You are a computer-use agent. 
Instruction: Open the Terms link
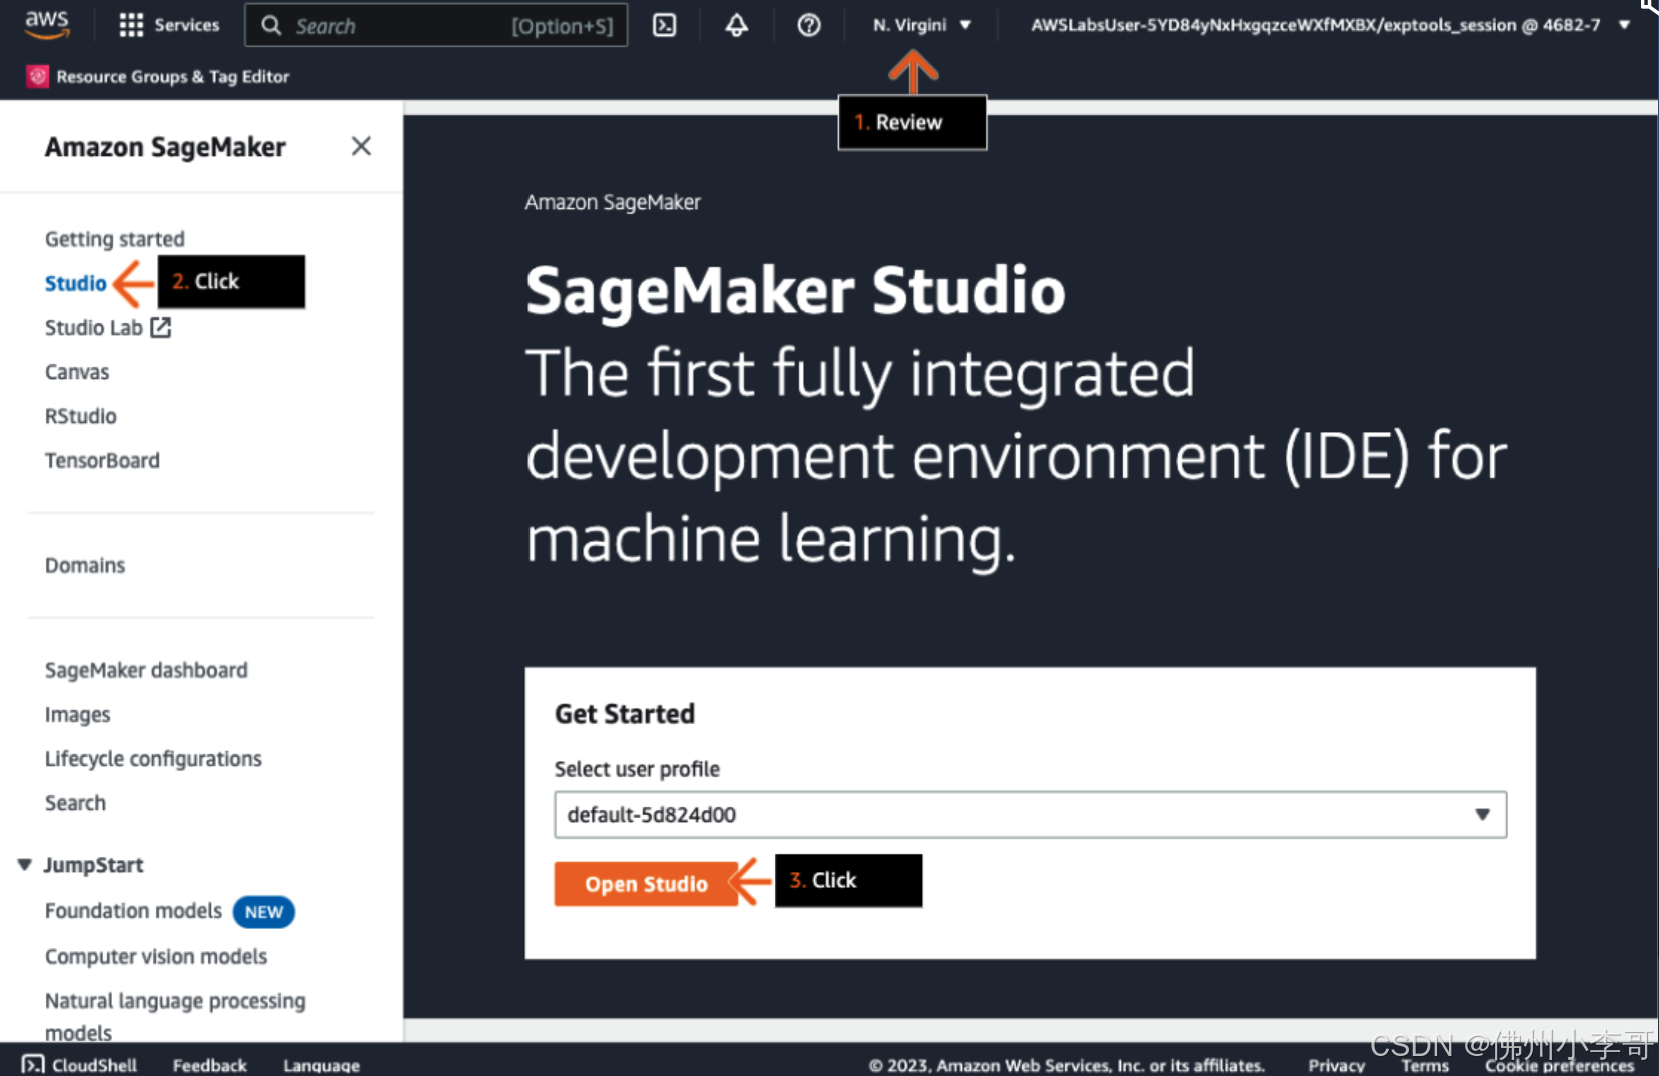point(1425,1065)
